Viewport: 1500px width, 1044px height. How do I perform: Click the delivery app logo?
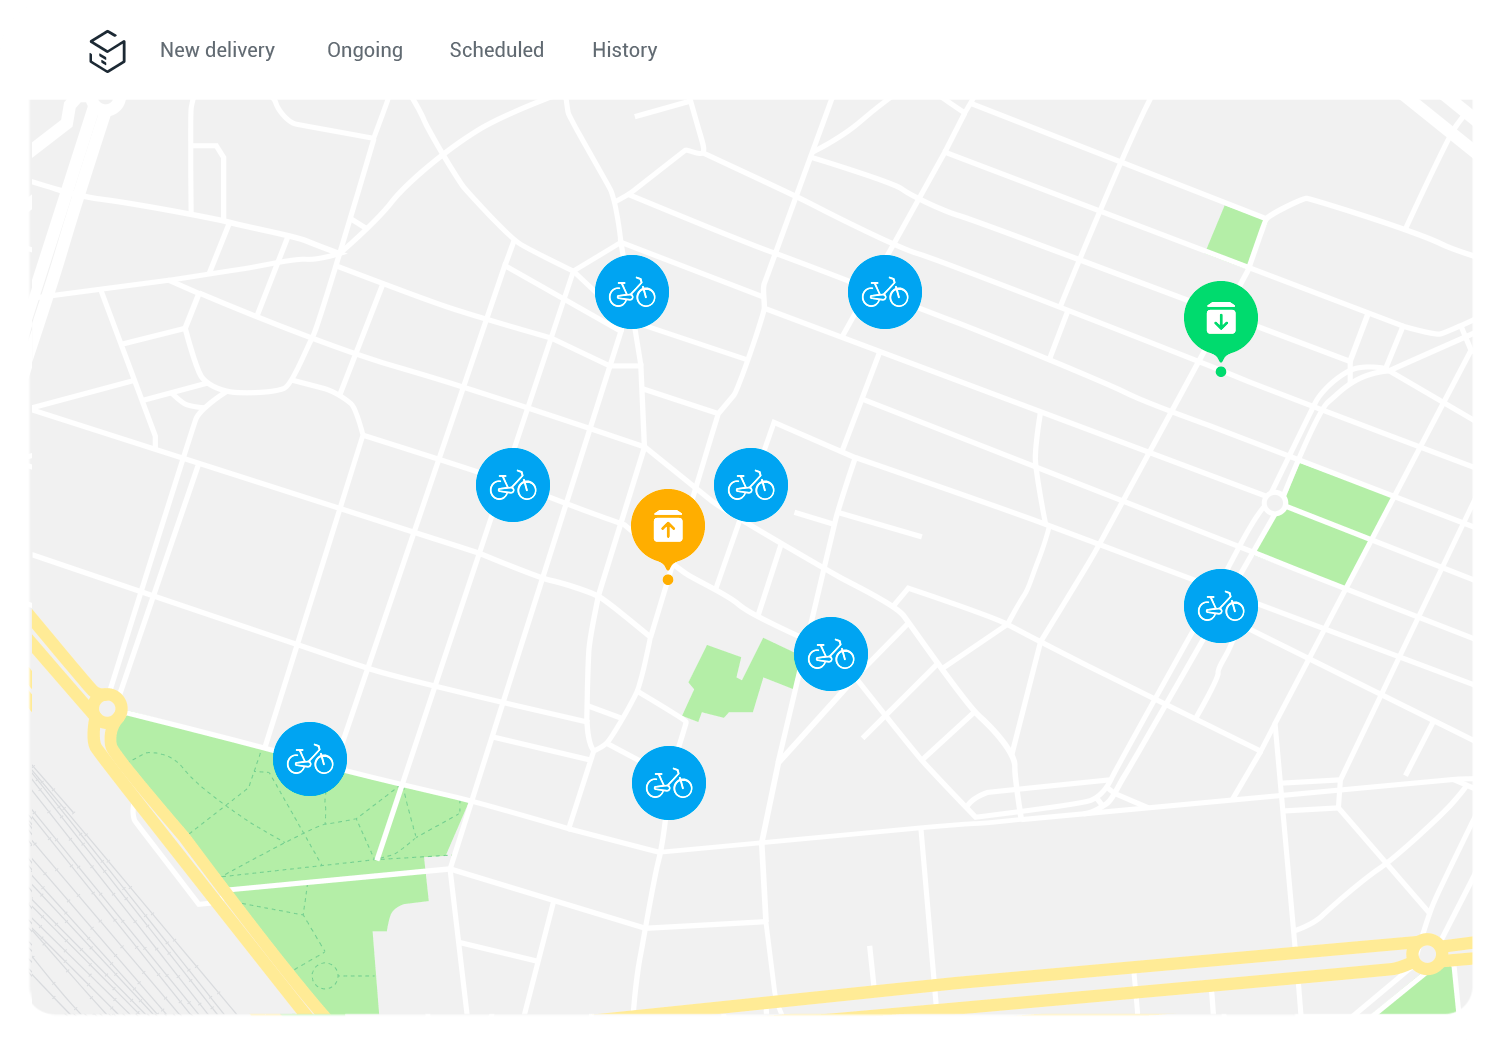pyautogui.click(x=106, y=51)
